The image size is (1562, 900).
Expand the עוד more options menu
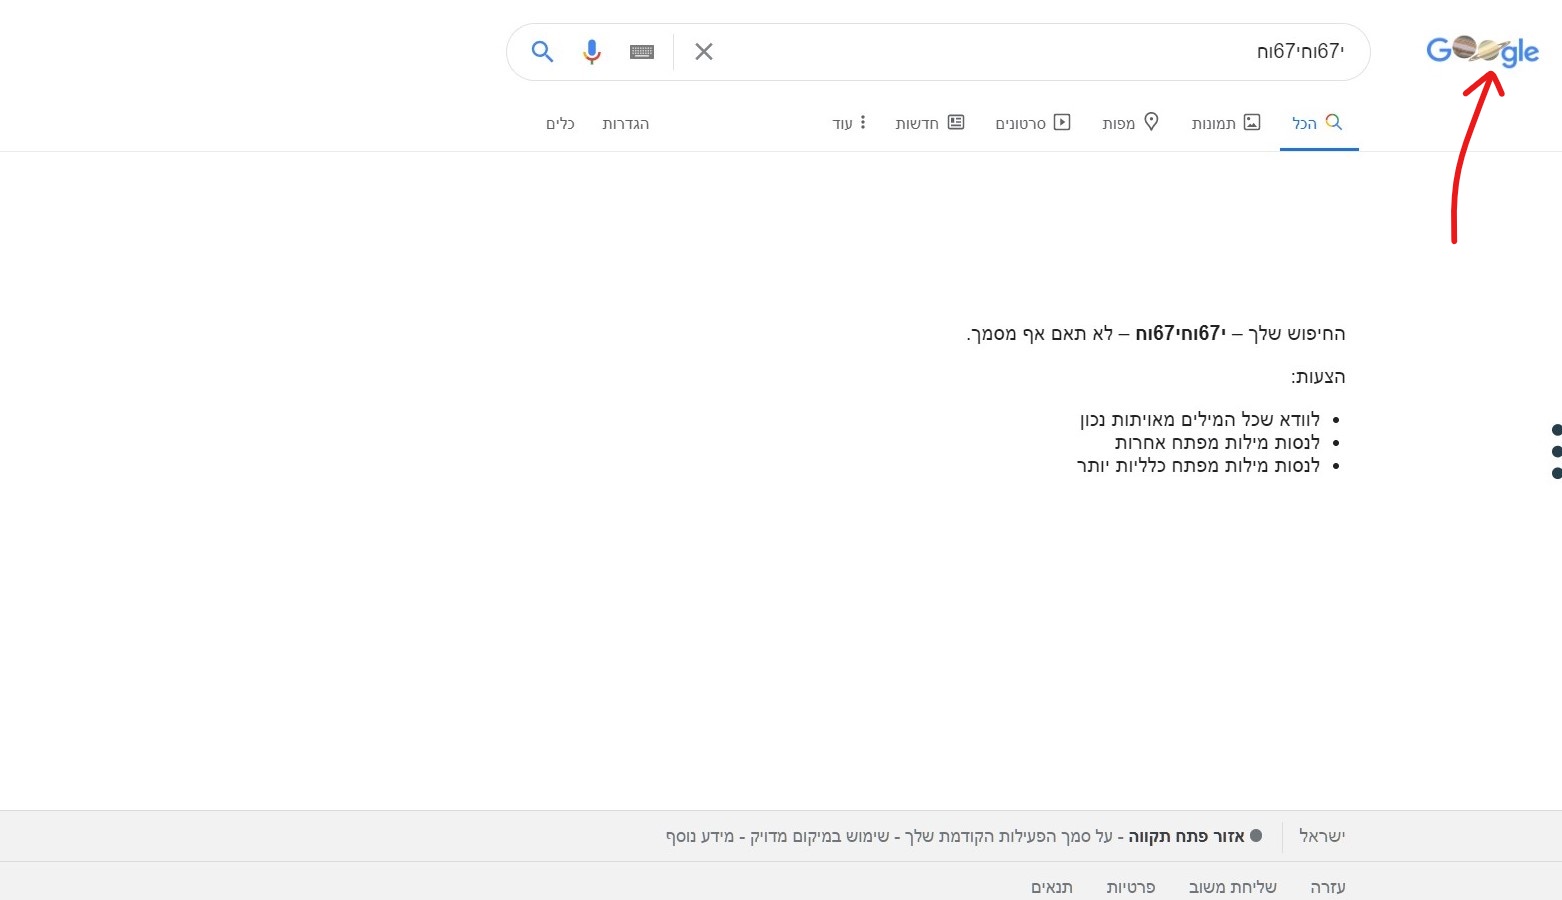click(849, 122)
